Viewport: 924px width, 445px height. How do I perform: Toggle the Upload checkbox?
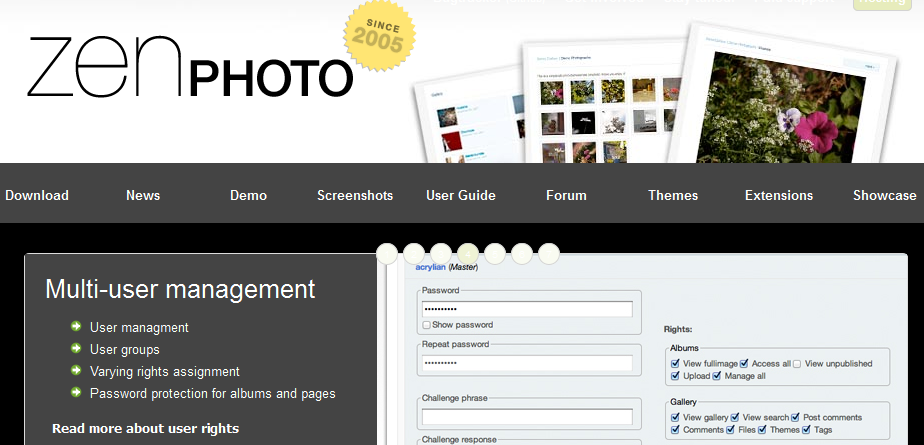click(675, 376)
